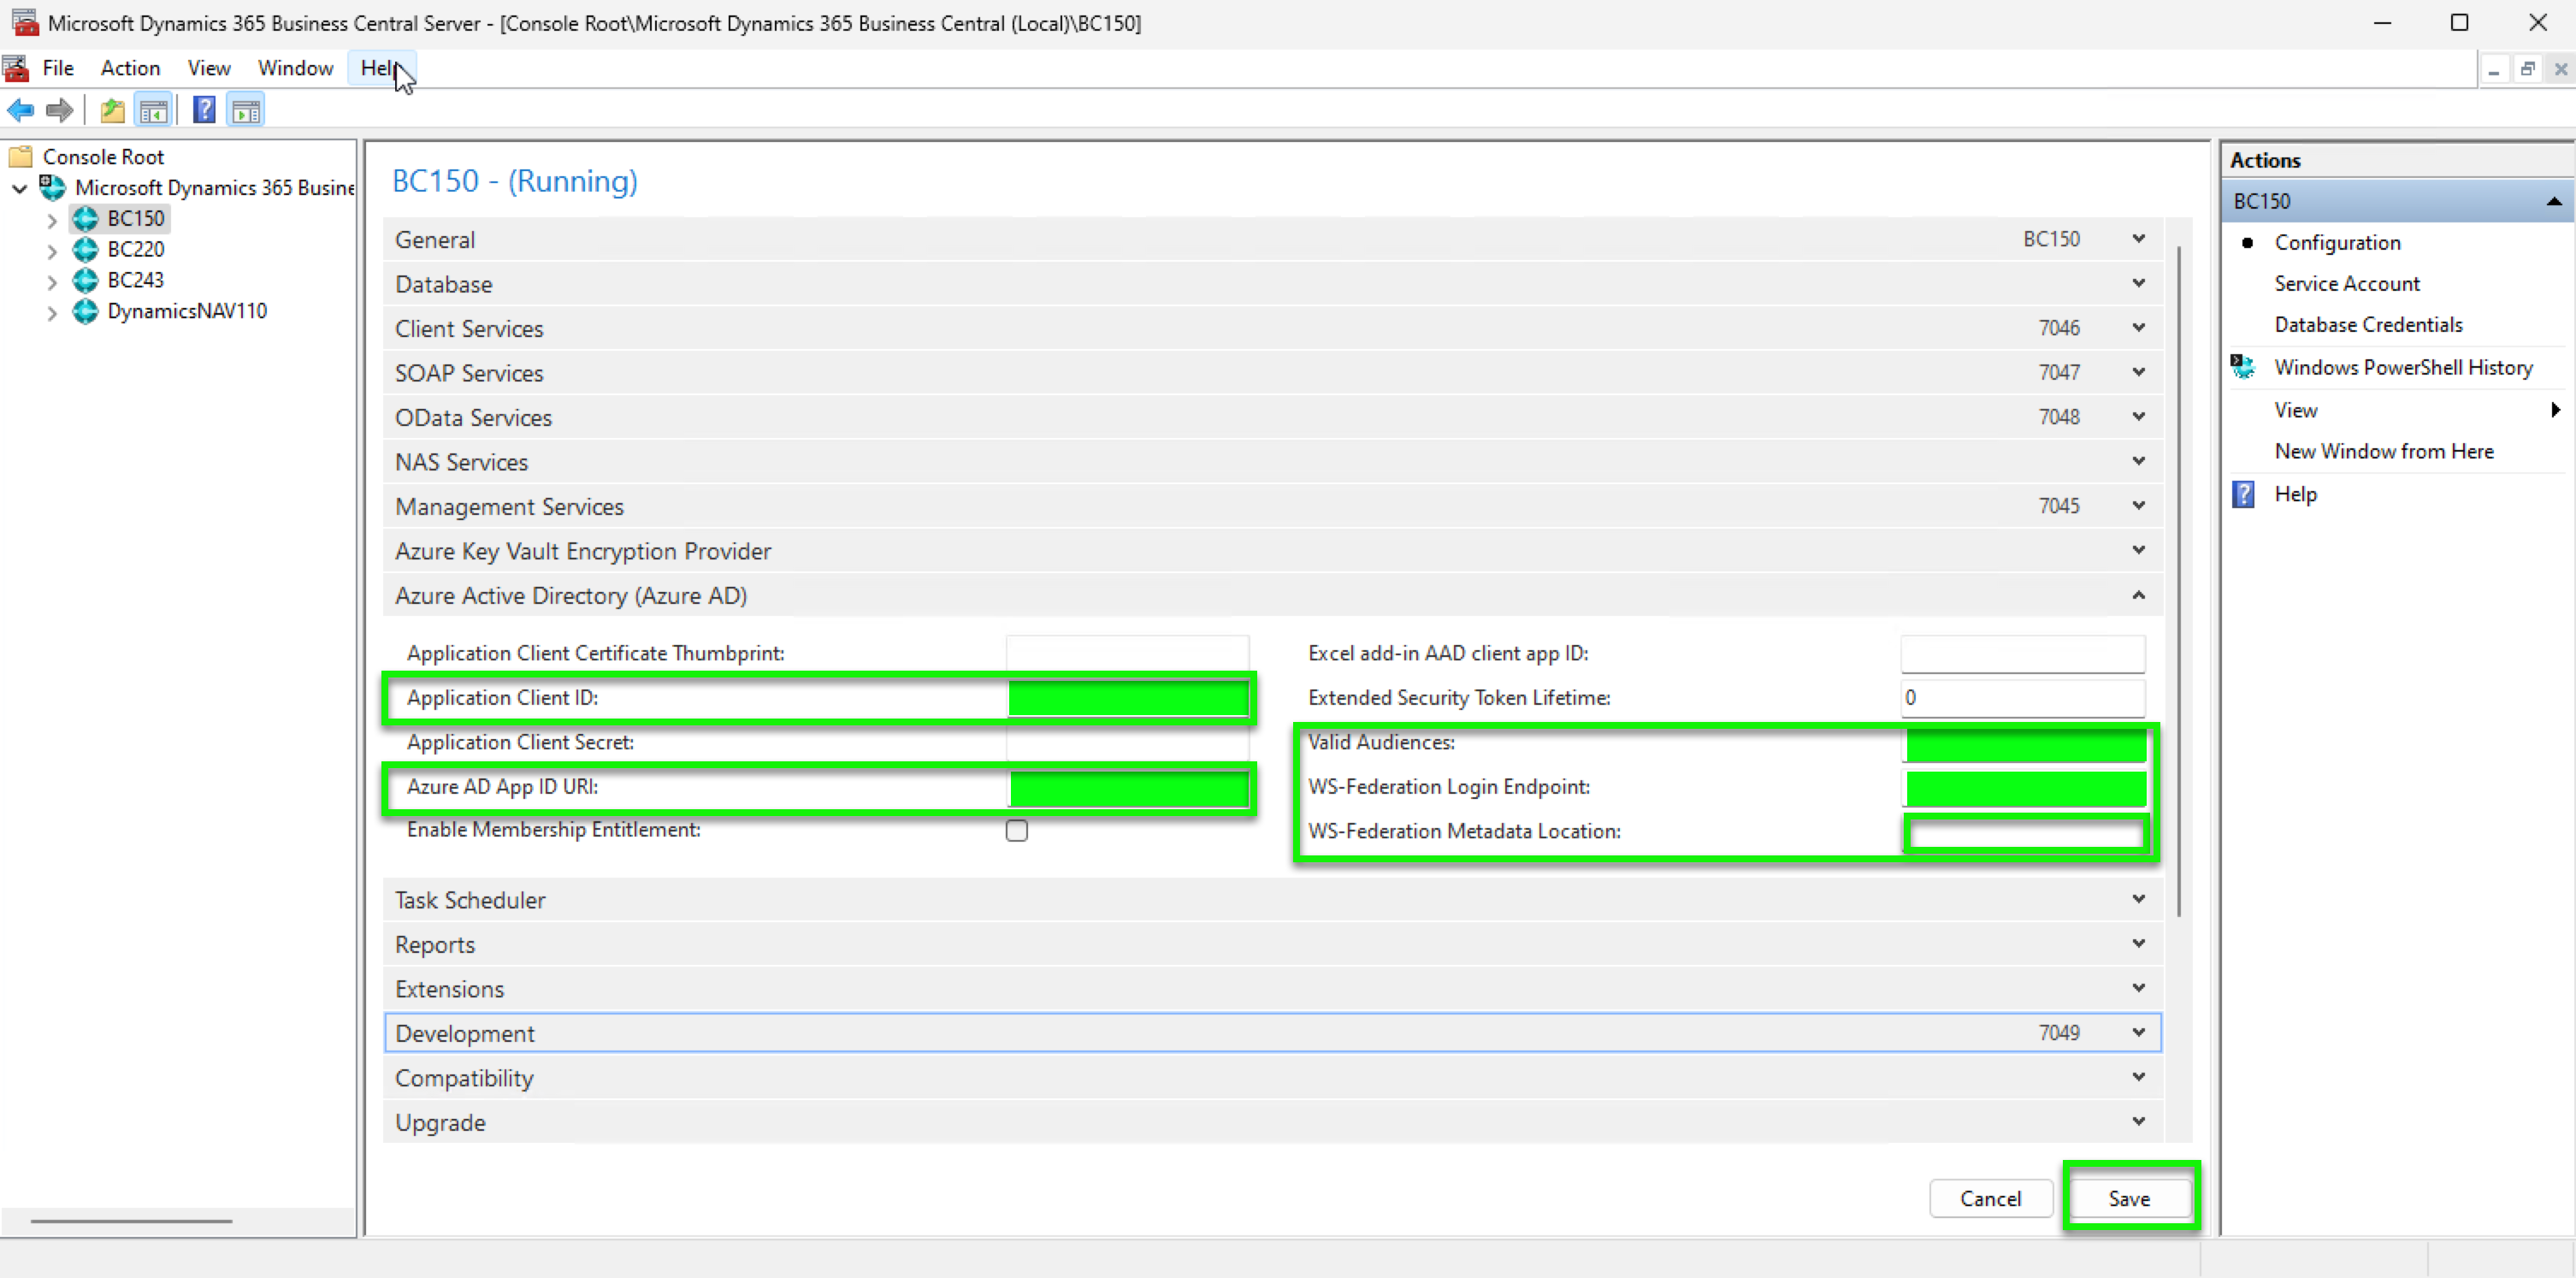
Task: Expand the Management Services section header
Action: tap(1272, 506)
